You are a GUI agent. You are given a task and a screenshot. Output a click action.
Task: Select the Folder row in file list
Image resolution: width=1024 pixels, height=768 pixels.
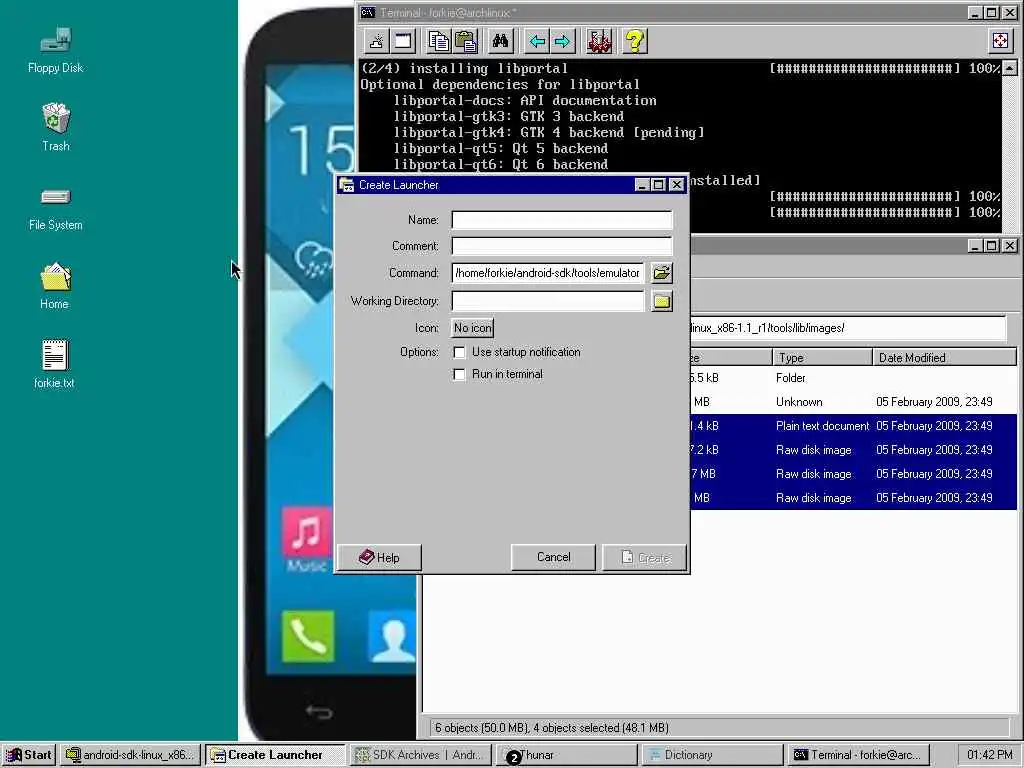pos(853,378)
